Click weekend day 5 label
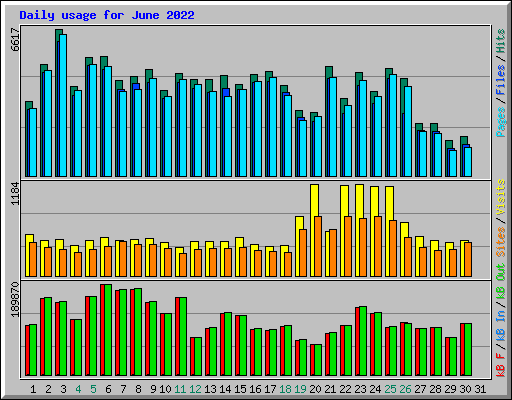 point(93,389)
